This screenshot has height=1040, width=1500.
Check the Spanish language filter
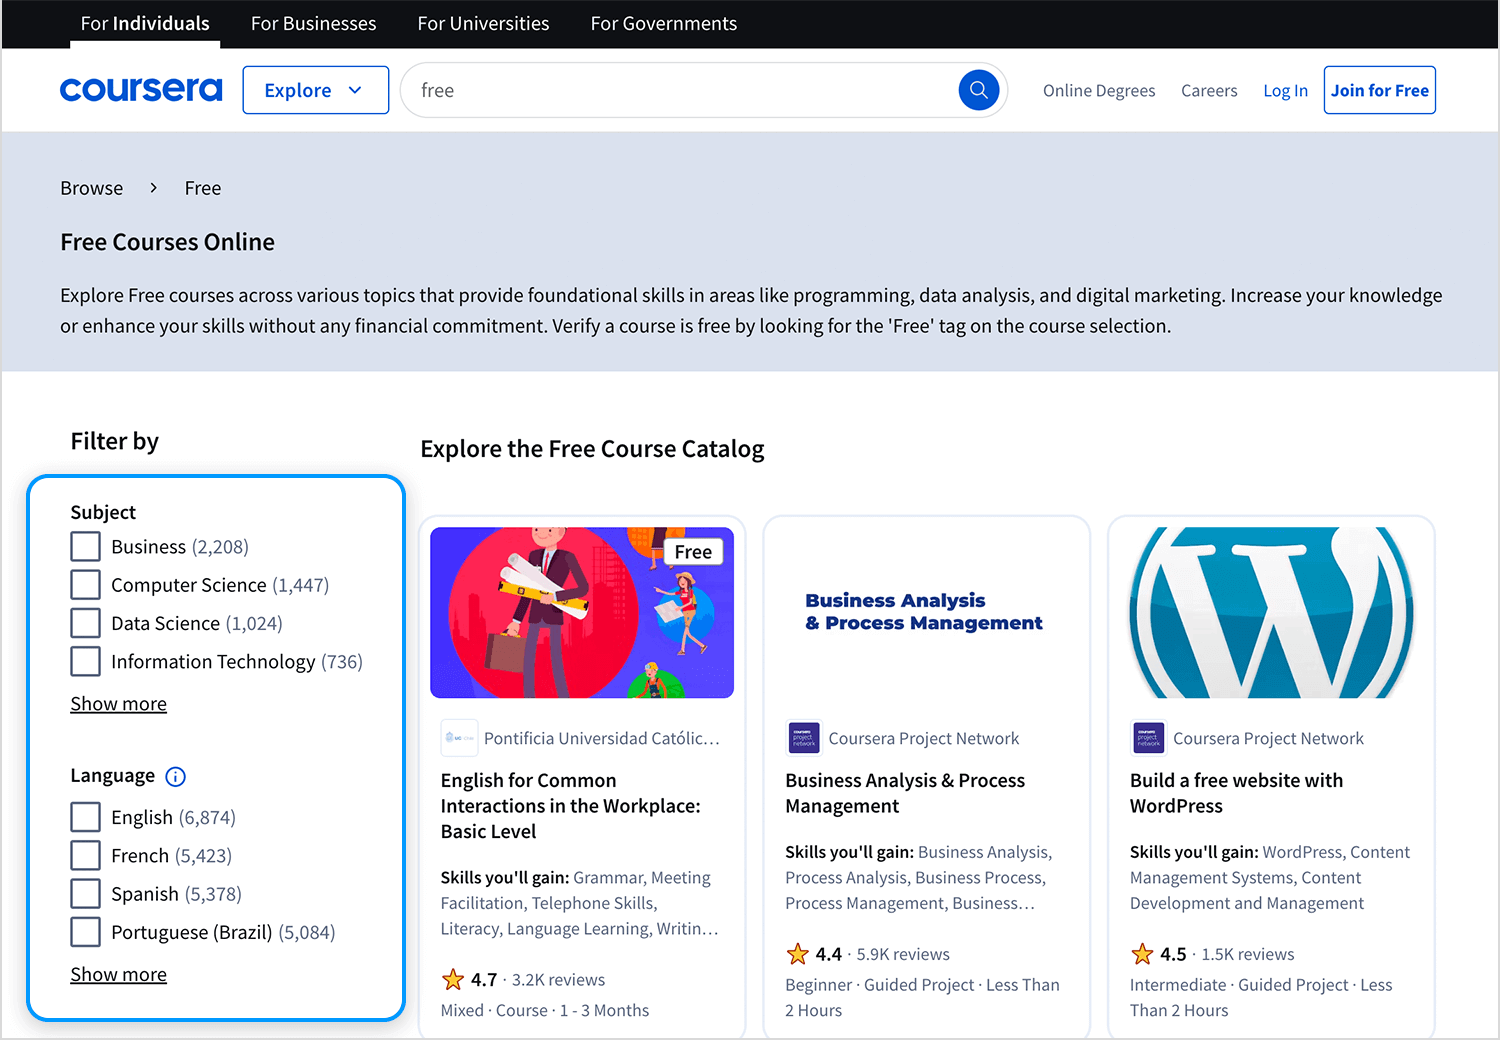pyautogui.click(x=86, y=894)
